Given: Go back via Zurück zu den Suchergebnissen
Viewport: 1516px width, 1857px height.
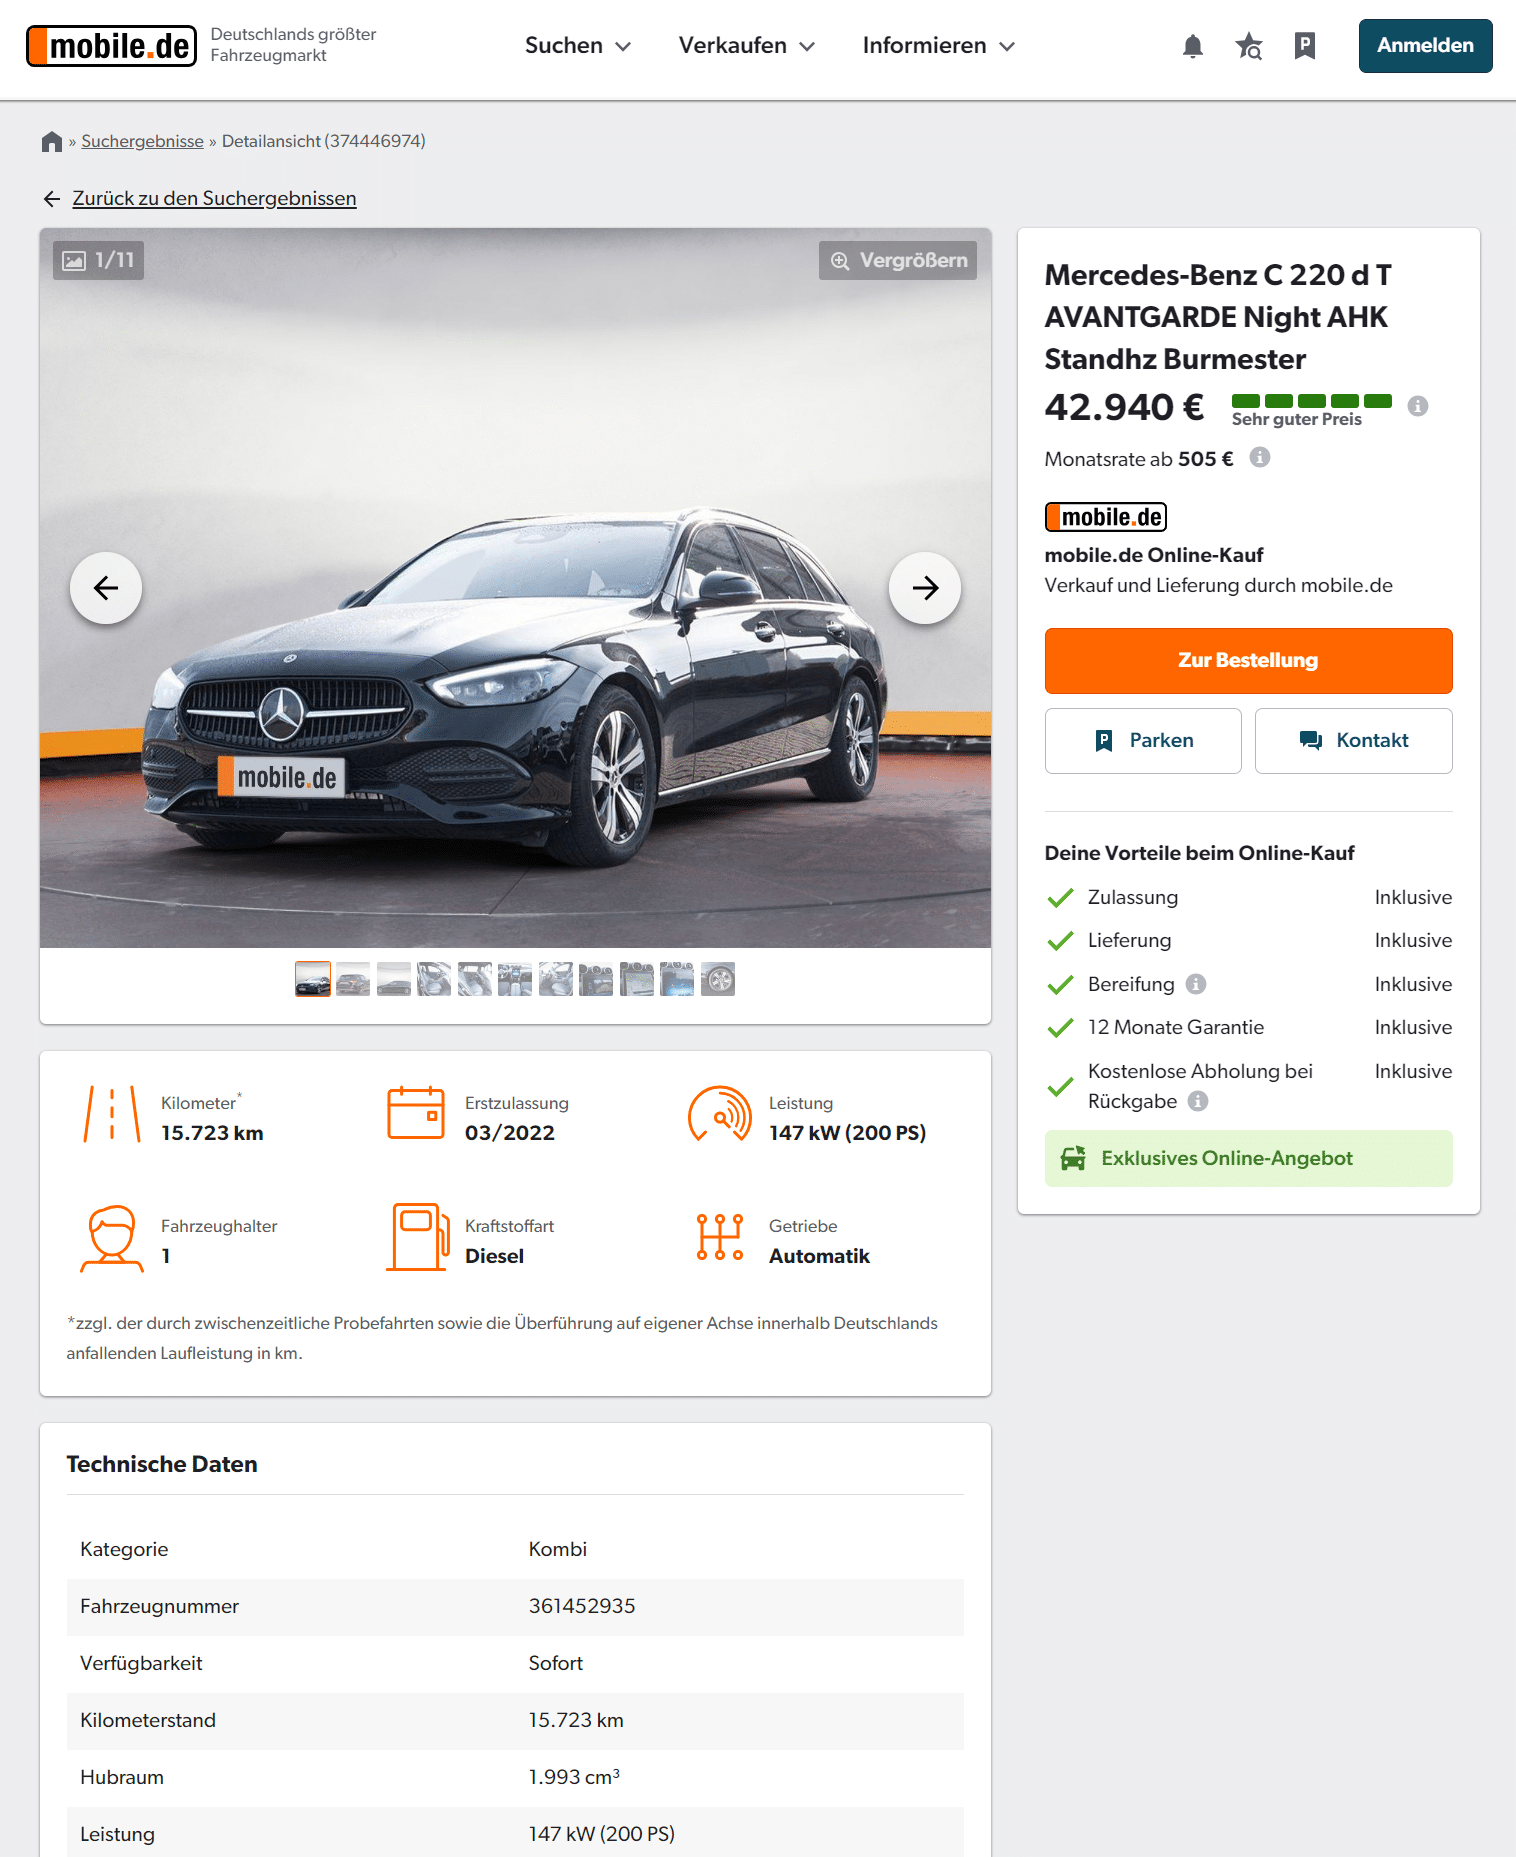Looking at the screenshot, I should click(214, 199).
